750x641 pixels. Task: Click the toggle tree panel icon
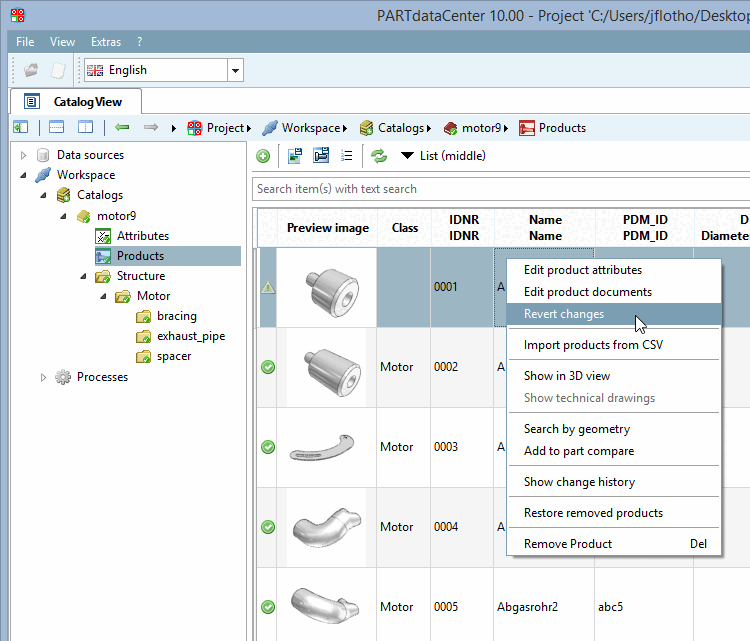point(21,128)
